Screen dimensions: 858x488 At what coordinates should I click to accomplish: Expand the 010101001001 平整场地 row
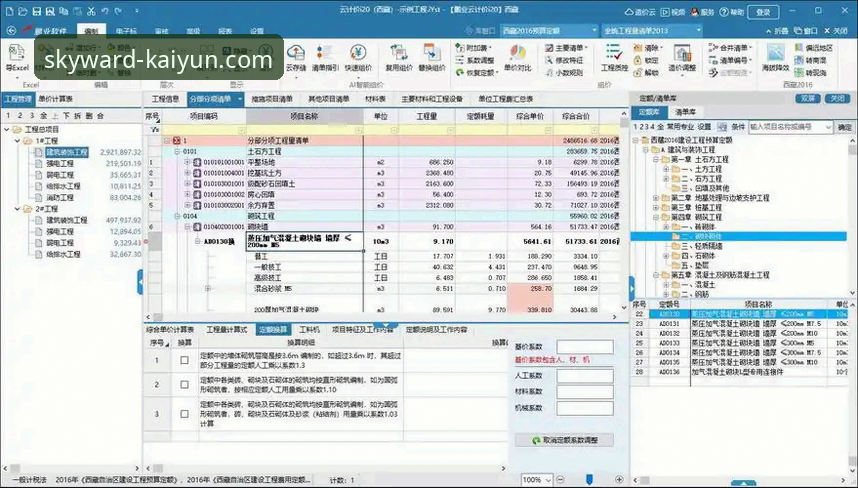click(187, 162)
